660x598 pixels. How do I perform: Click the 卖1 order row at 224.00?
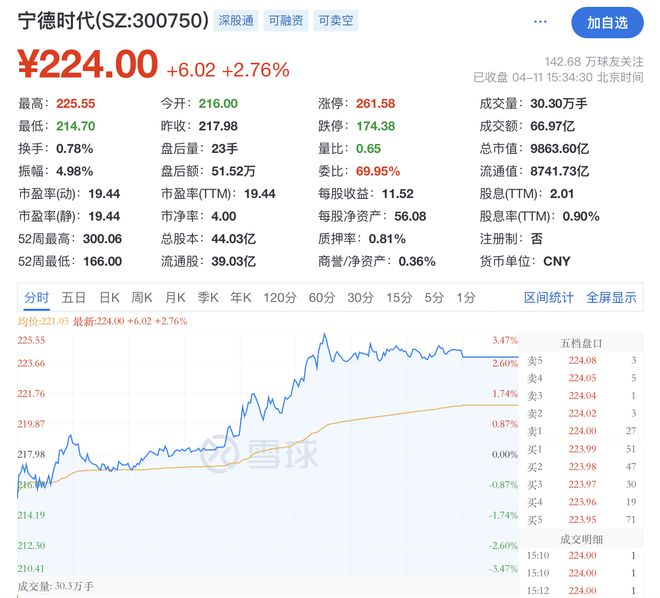581,431
